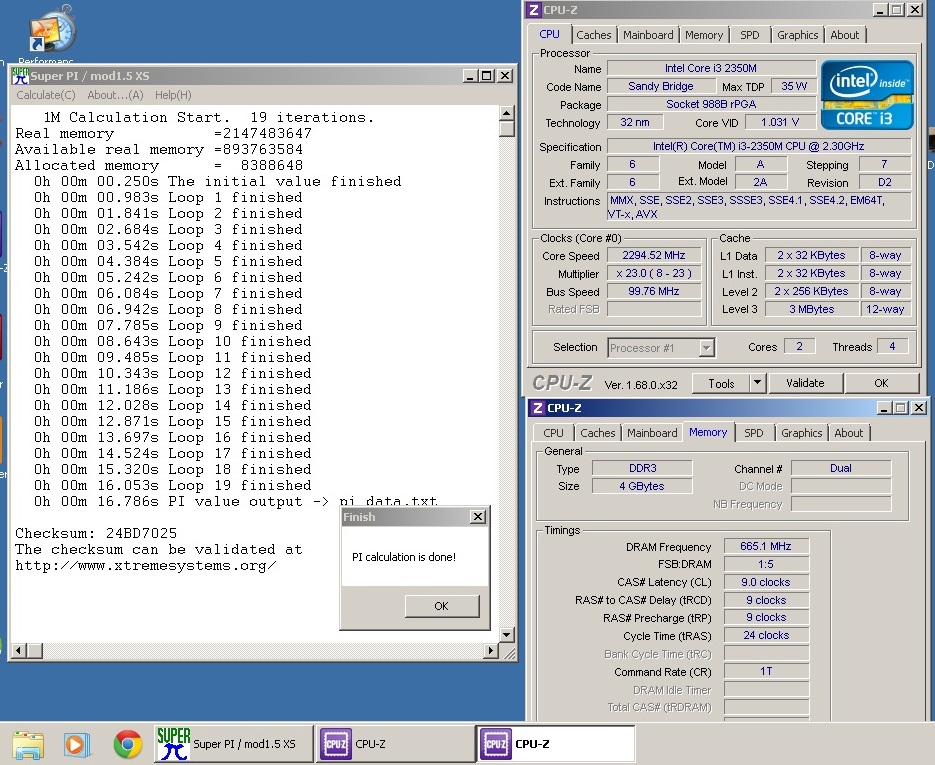Switch to About tab in Memory CPU-Z window
The width and height of the screenshot is (935, 765).
tap(849, 433)
